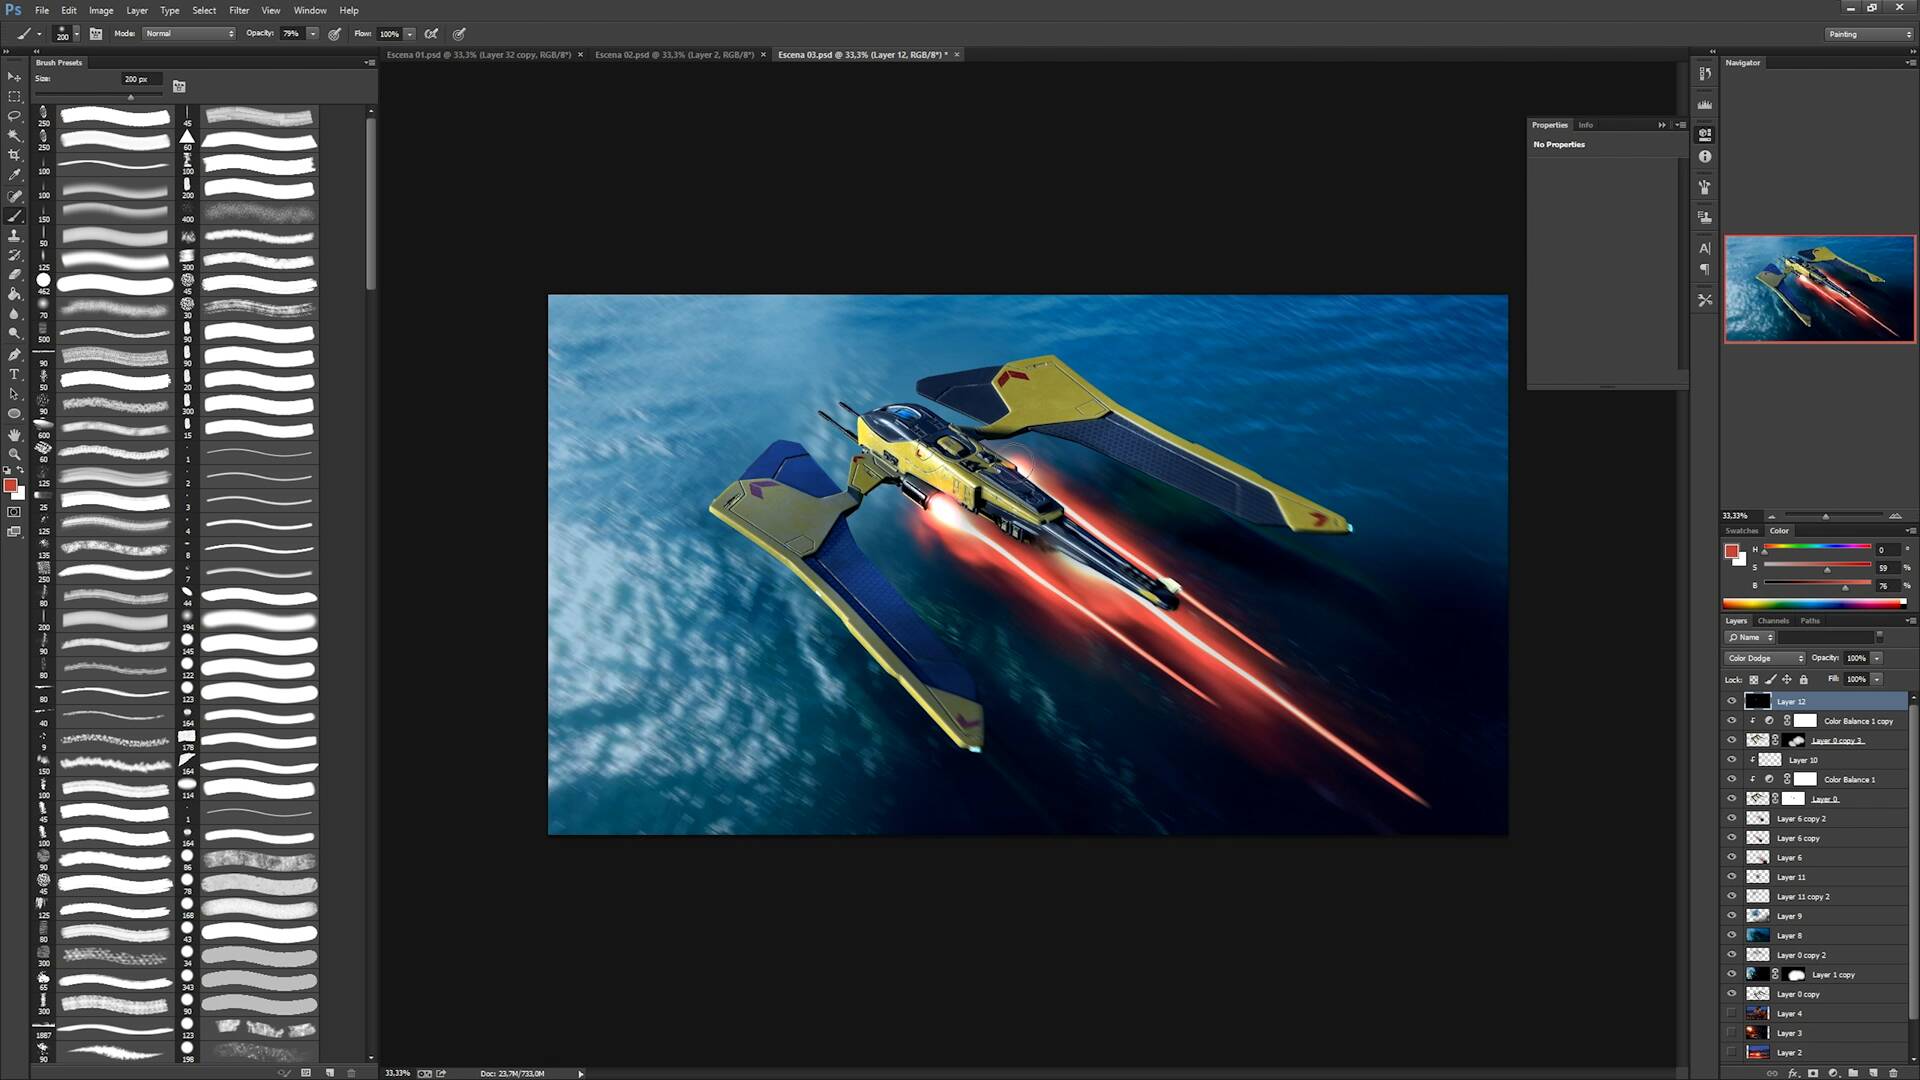Select the Eraser tool
The height and width of the screenshot is (1080, 1920).
[x=14, y=274]
